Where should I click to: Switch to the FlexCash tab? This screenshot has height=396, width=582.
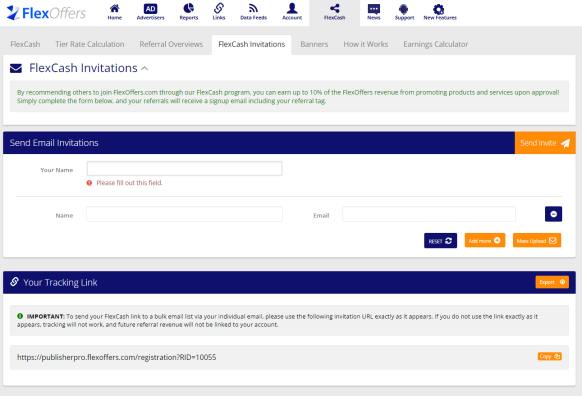pos(25,44)
